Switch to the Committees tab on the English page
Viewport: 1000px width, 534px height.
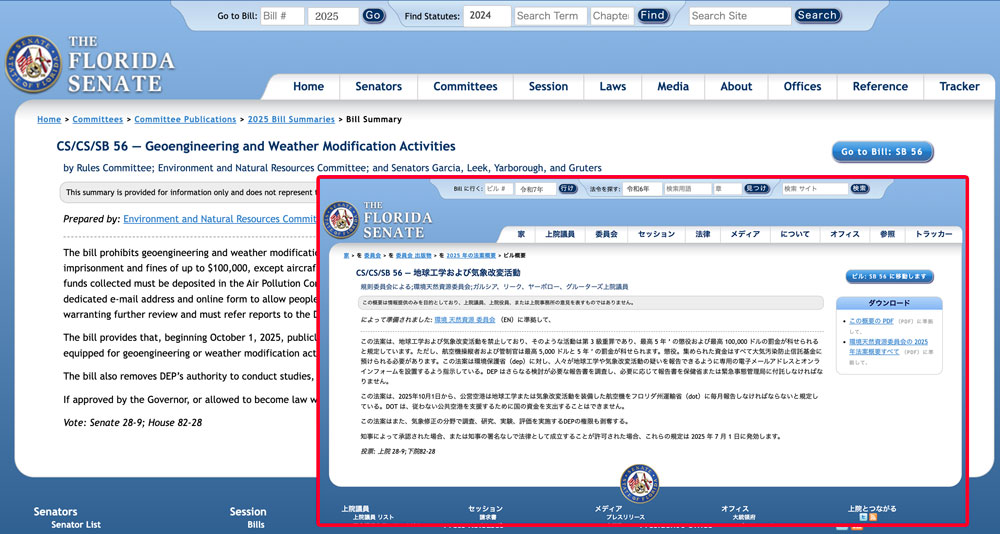466,87
